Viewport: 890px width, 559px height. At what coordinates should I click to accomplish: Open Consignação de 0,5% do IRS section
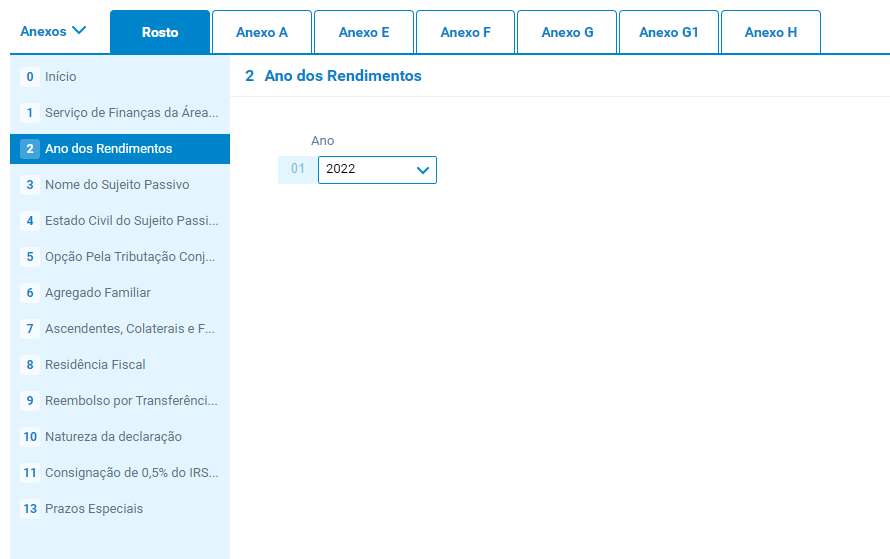(x=120, y=473)
